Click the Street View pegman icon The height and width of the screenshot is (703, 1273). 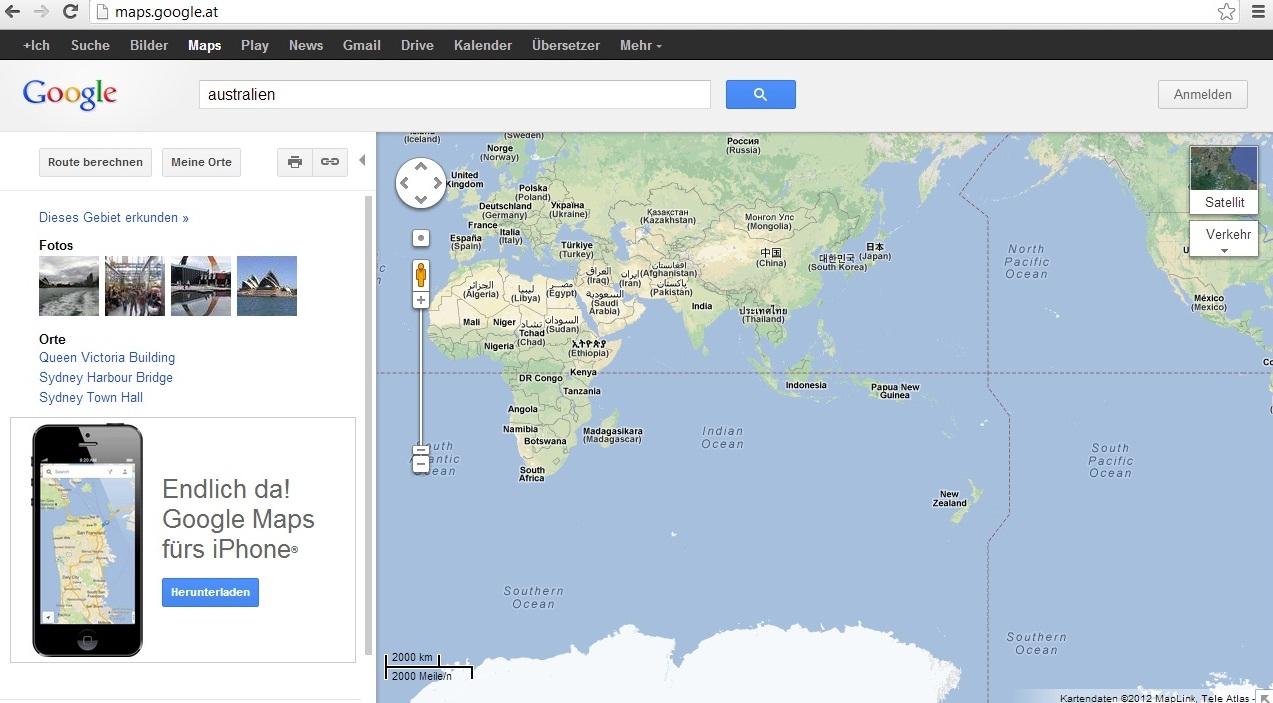(x=421, y=275)
